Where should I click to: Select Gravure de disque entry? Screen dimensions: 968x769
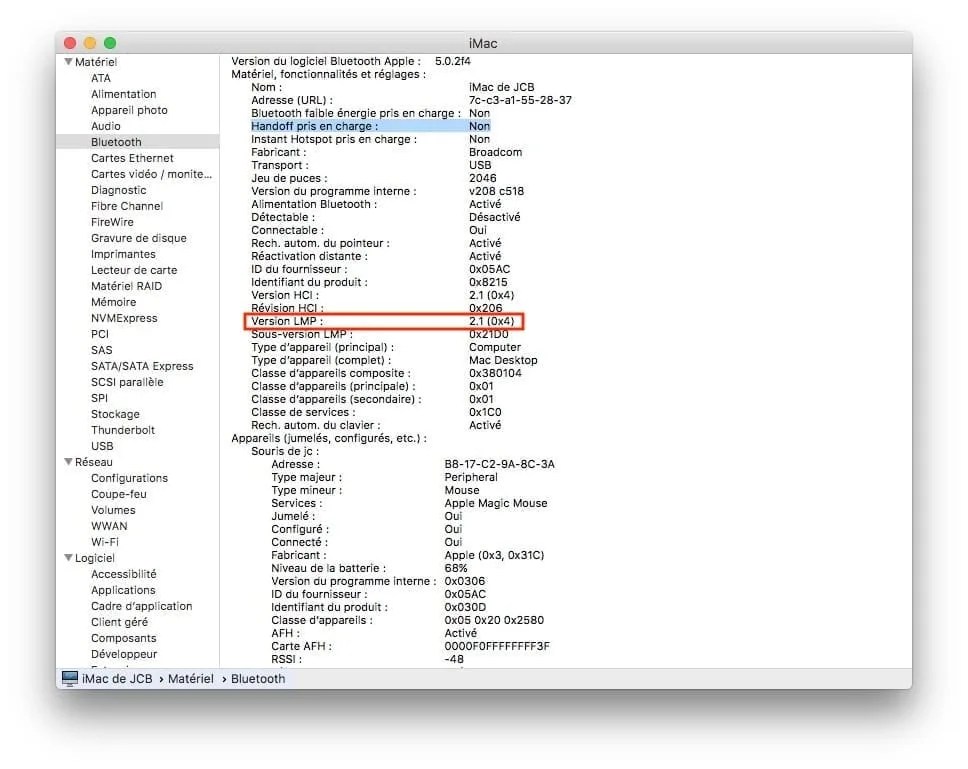point(138,238)
